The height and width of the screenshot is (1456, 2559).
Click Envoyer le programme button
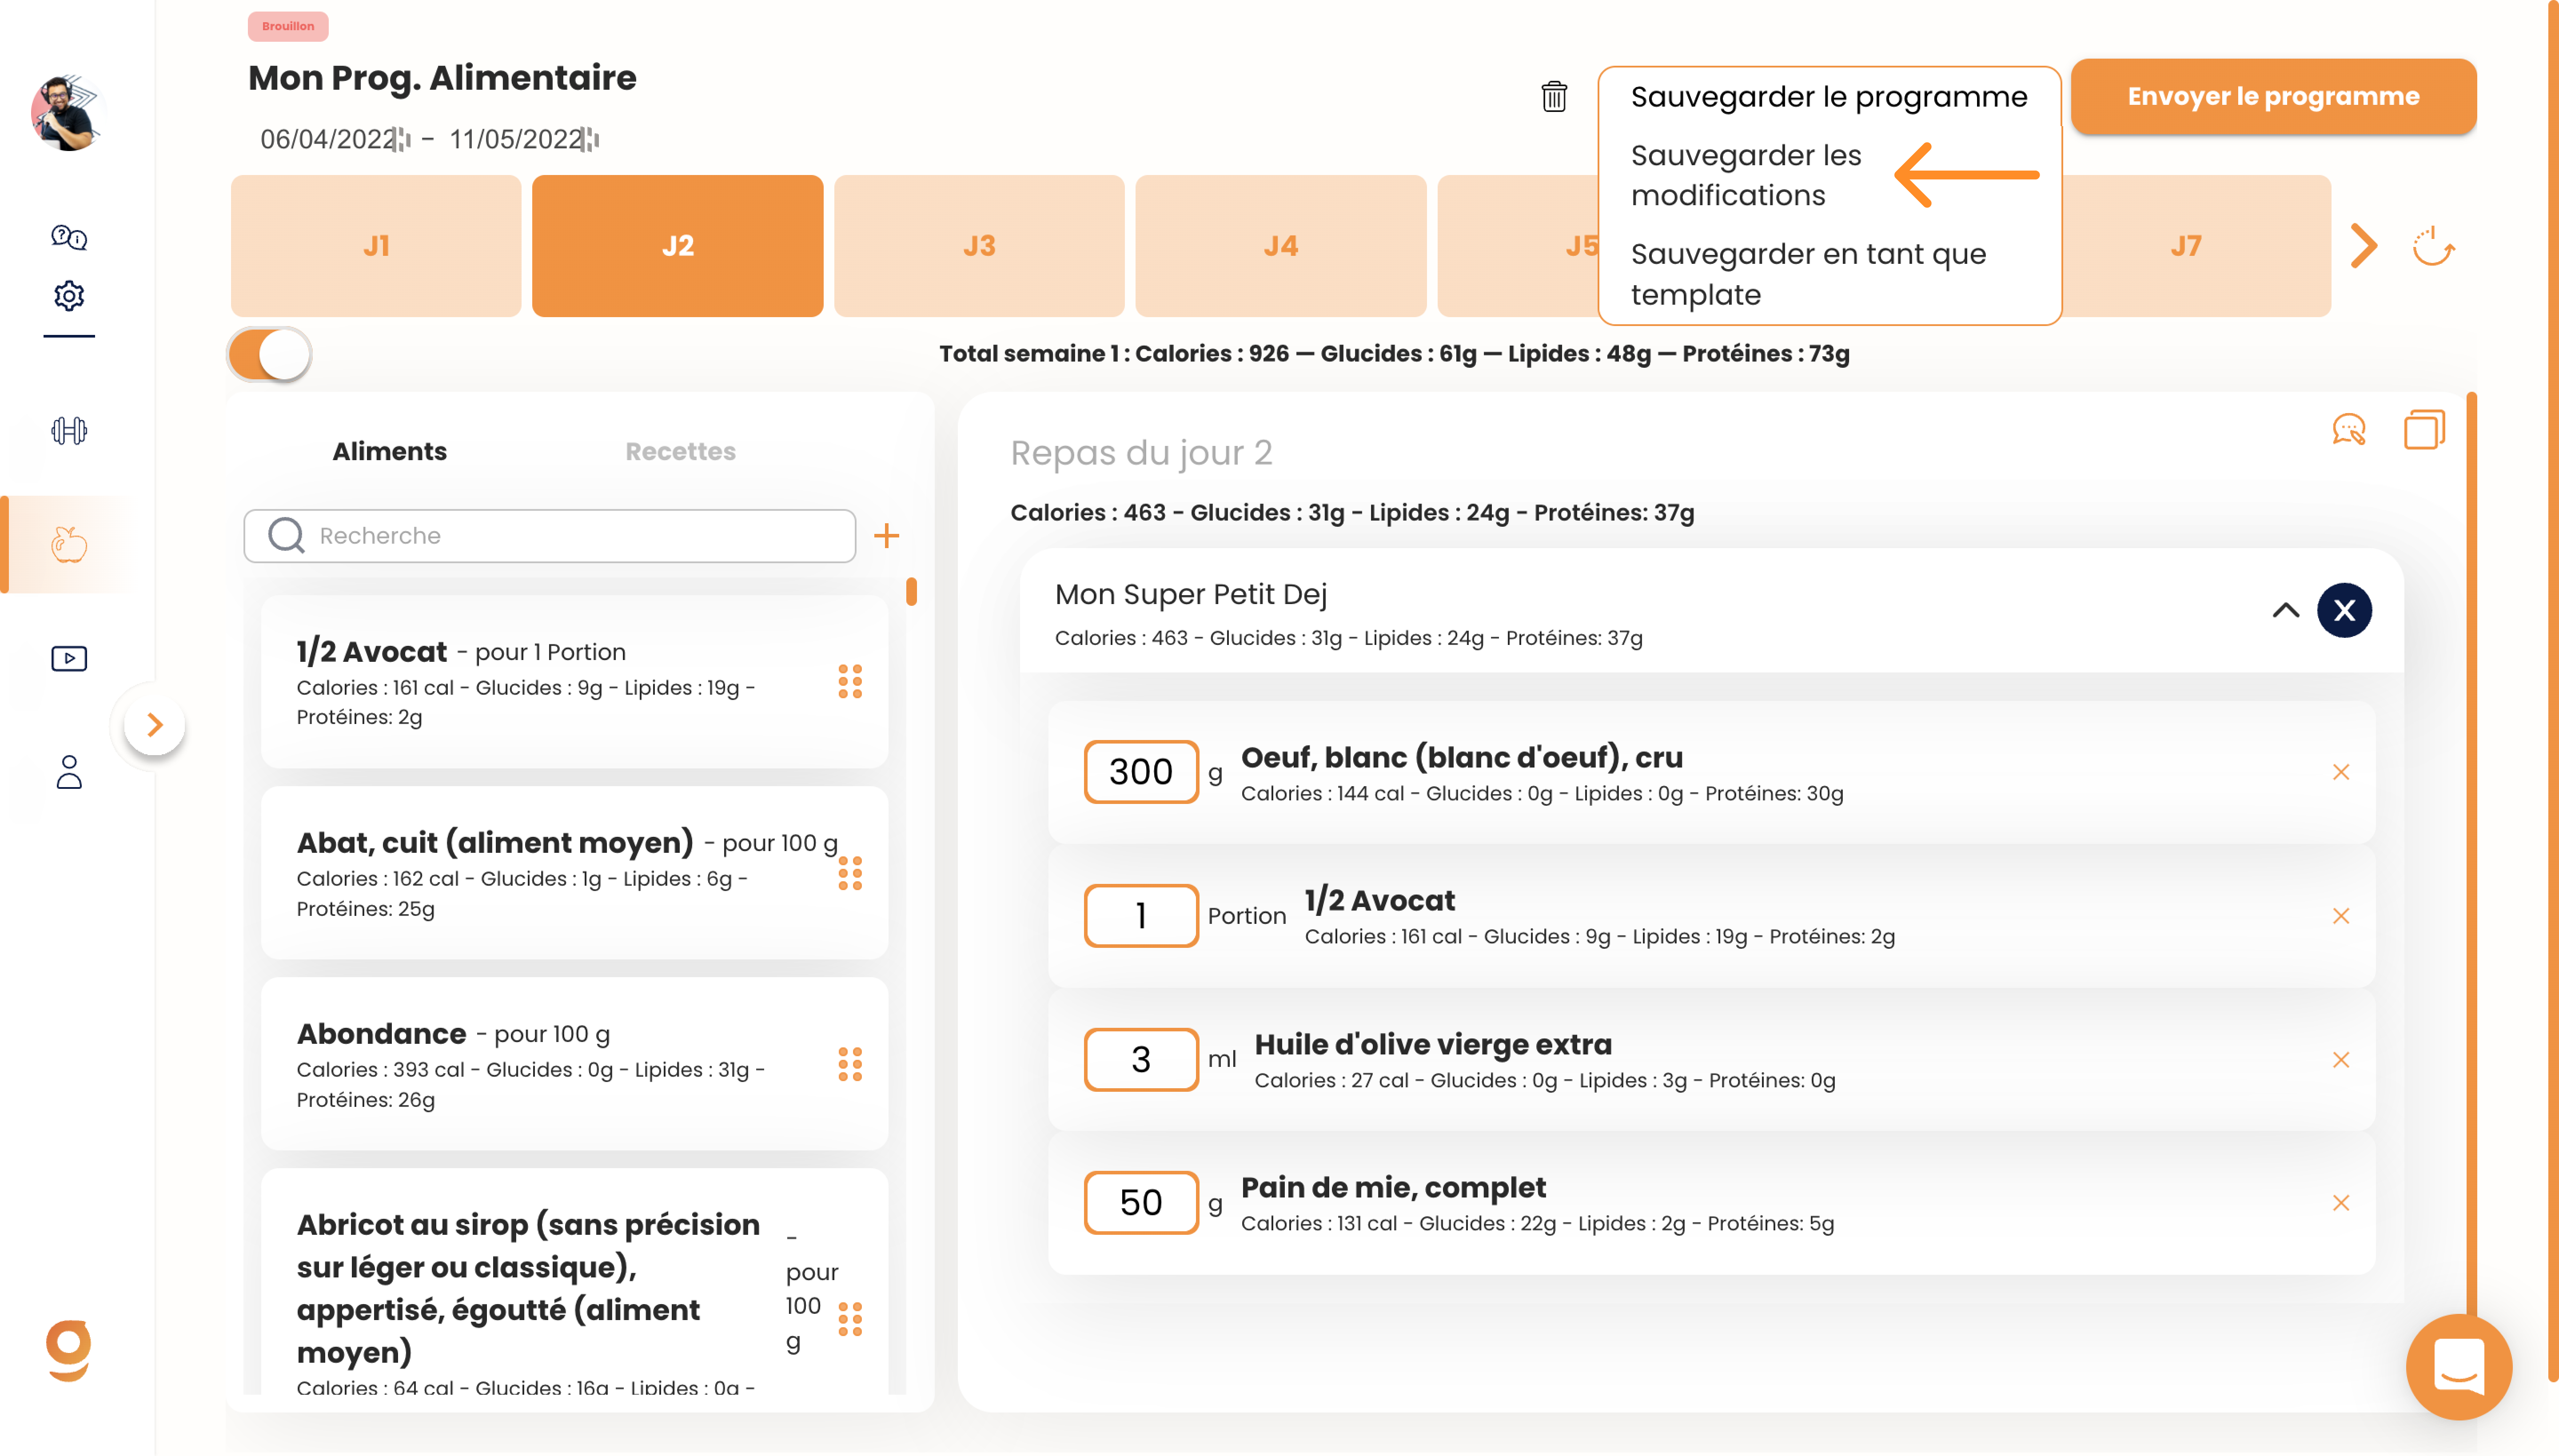pos(2273,96)
